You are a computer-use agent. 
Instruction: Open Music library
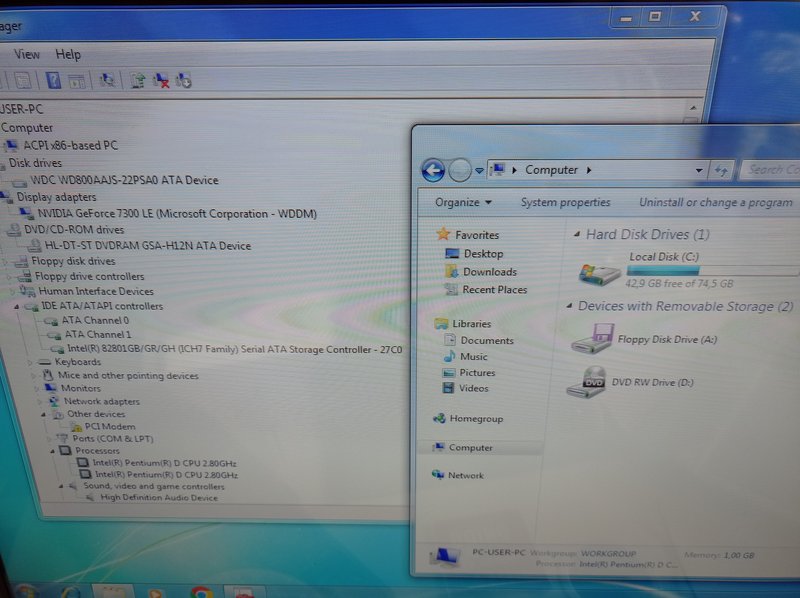tap(473, 357)
